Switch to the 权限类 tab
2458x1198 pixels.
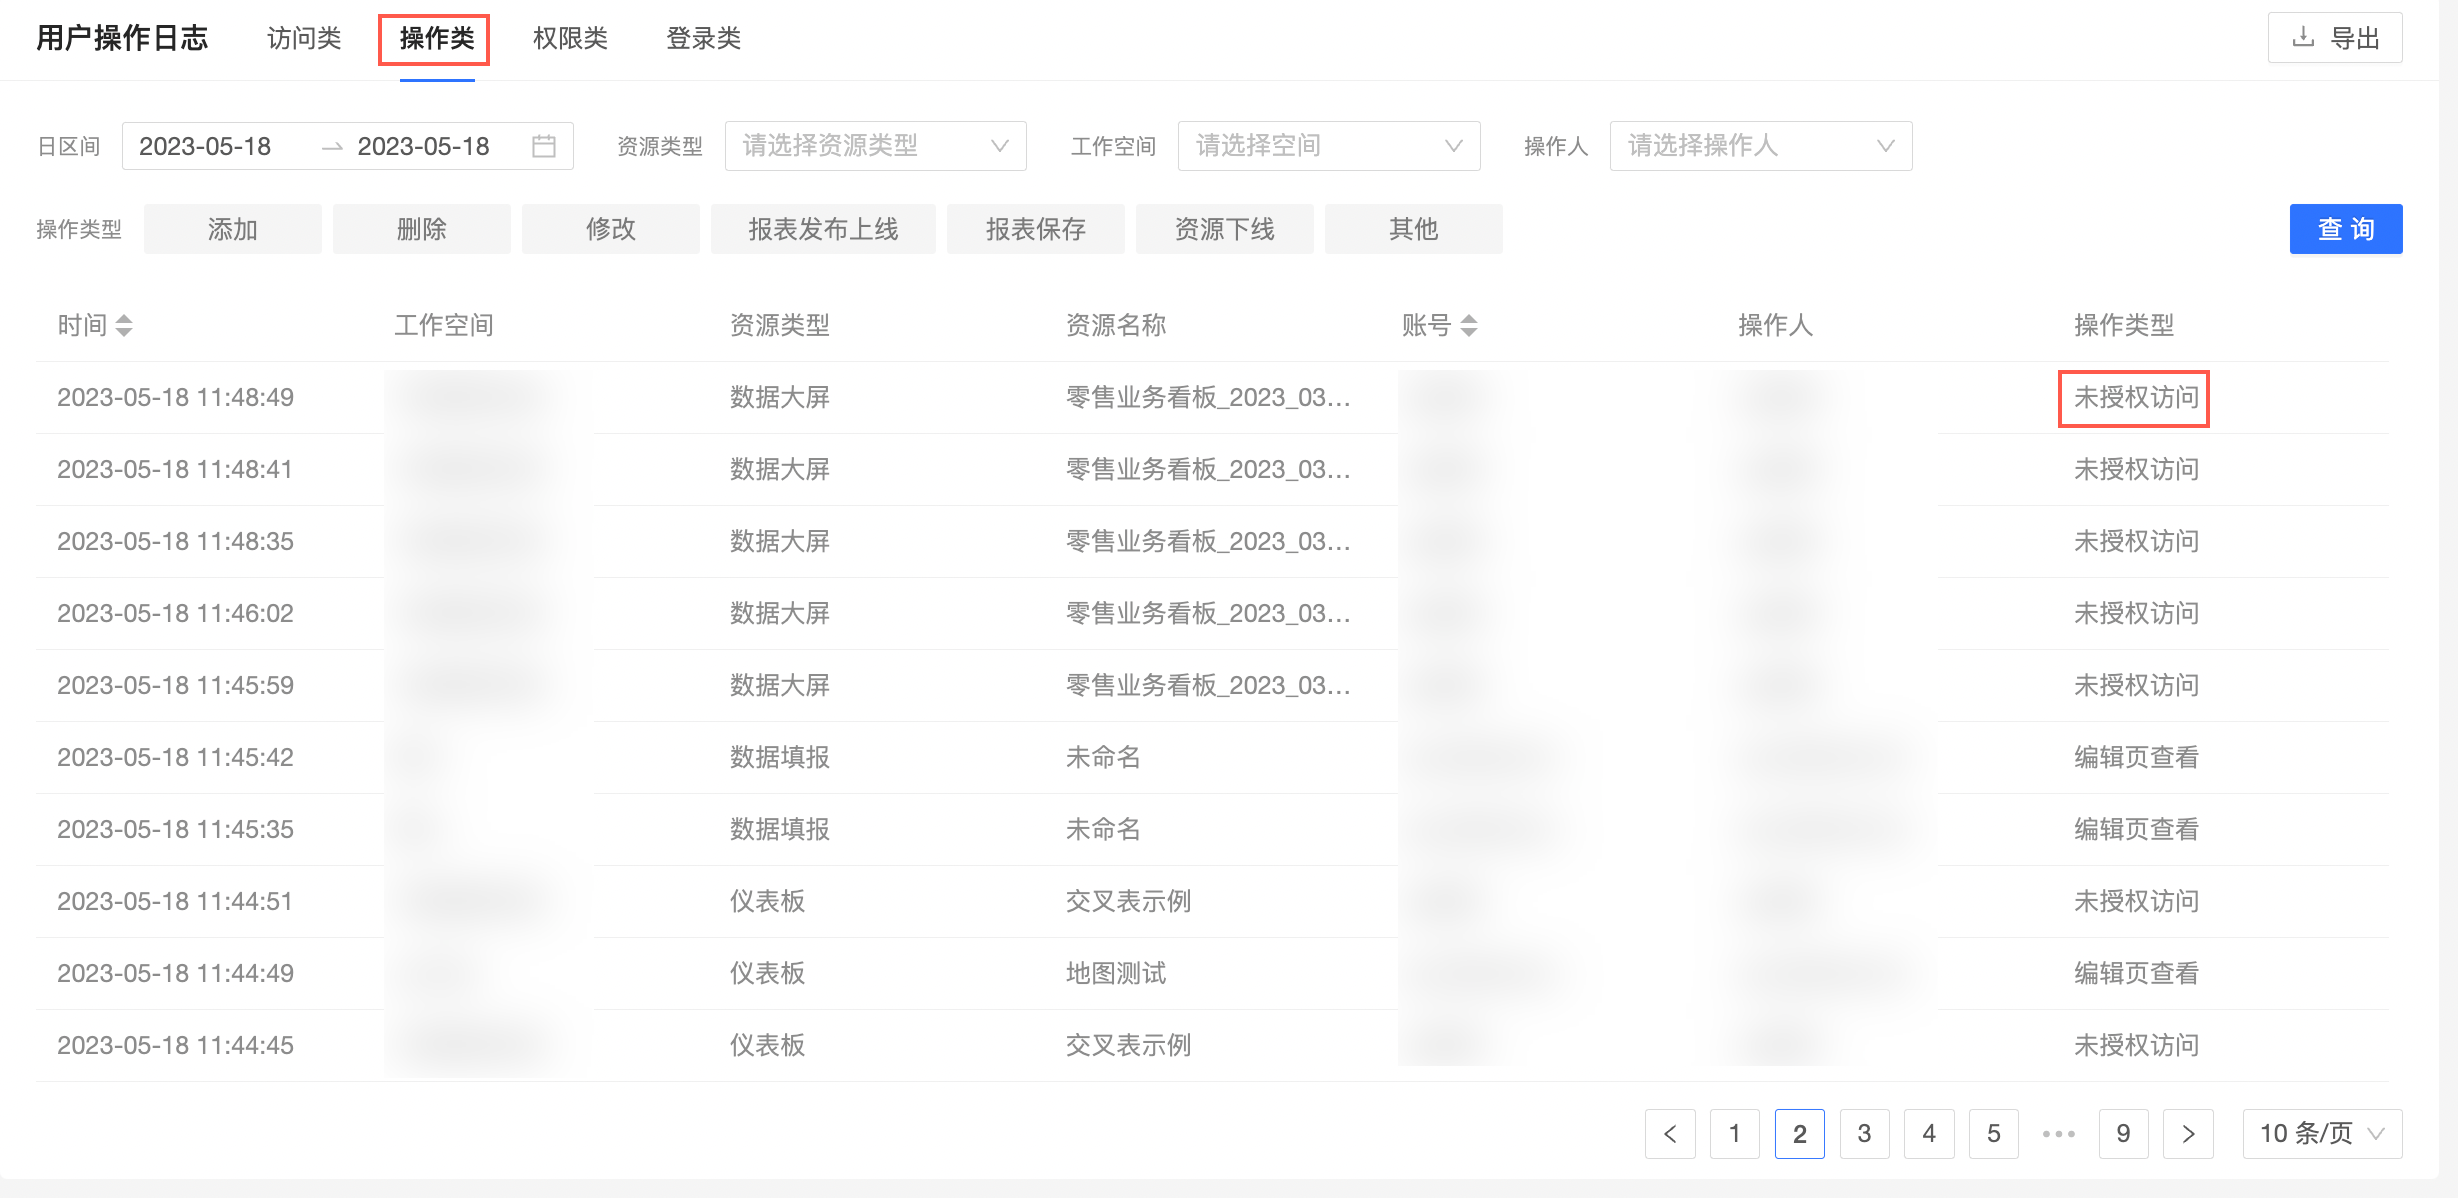(x=570, y=38)
